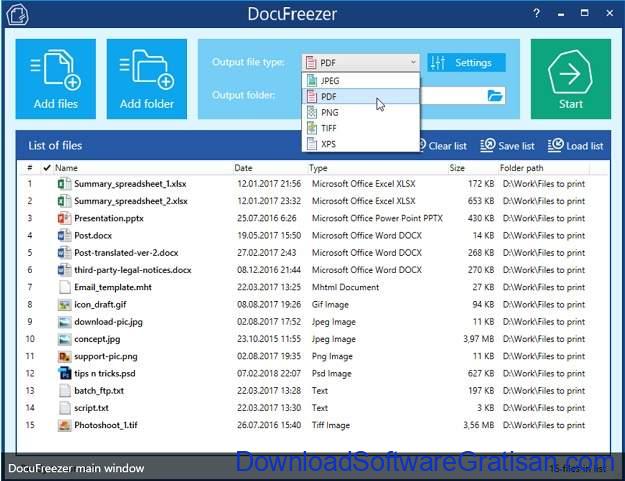Click the text file icon of script.txt
This screenshot has height=481, width=625.
click(64, 408)
